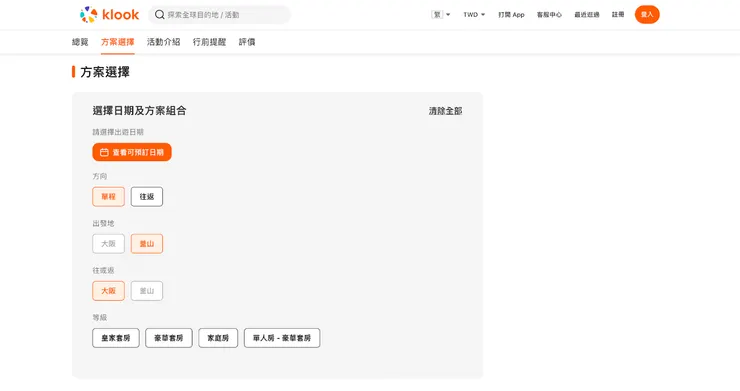This screenshot has height=391, width=740.
Task: Click the 打開 App link
Action: click(x=511, y=15)
